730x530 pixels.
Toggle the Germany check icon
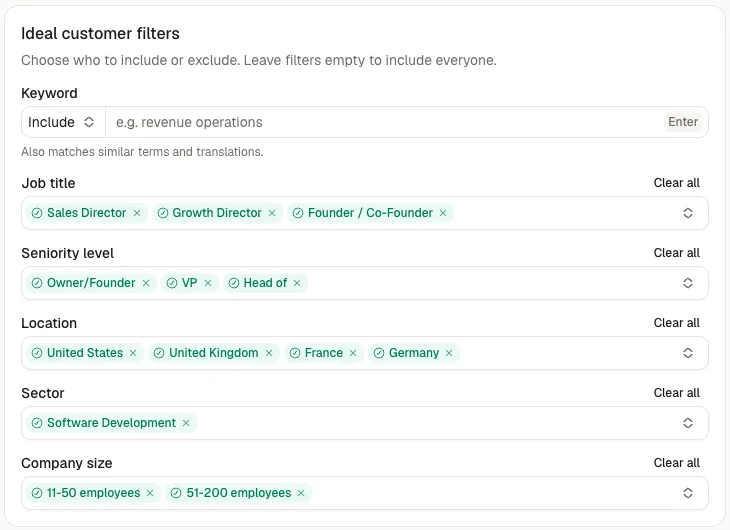[x=379, y=353]
